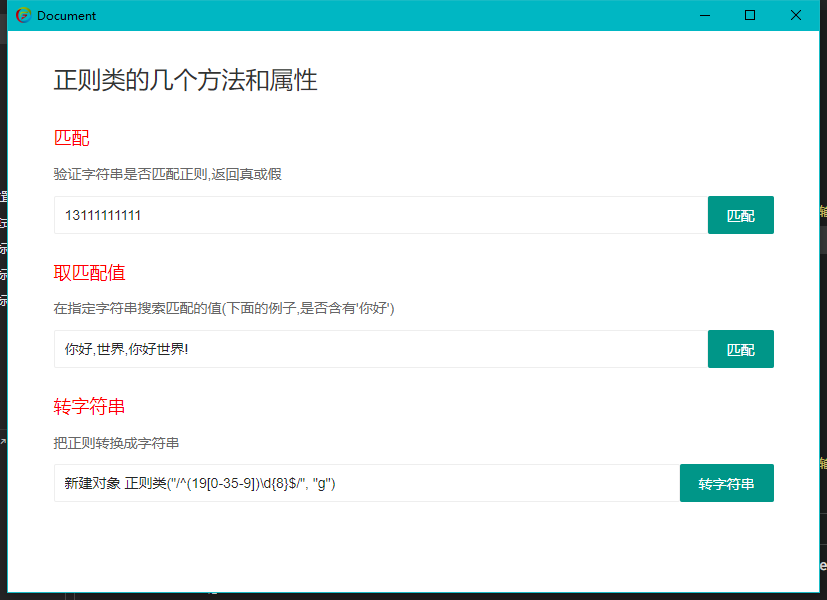Focus the input field with 你好,世界,你好世界!
The height and width of the screenshot is (600, 827).
(381, 349)
